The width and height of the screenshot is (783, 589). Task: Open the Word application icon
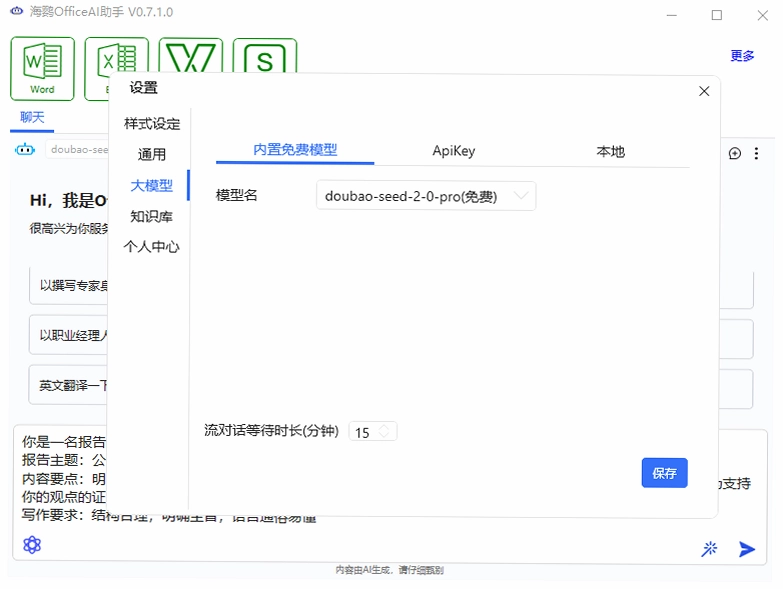click(x=42, y=69)
